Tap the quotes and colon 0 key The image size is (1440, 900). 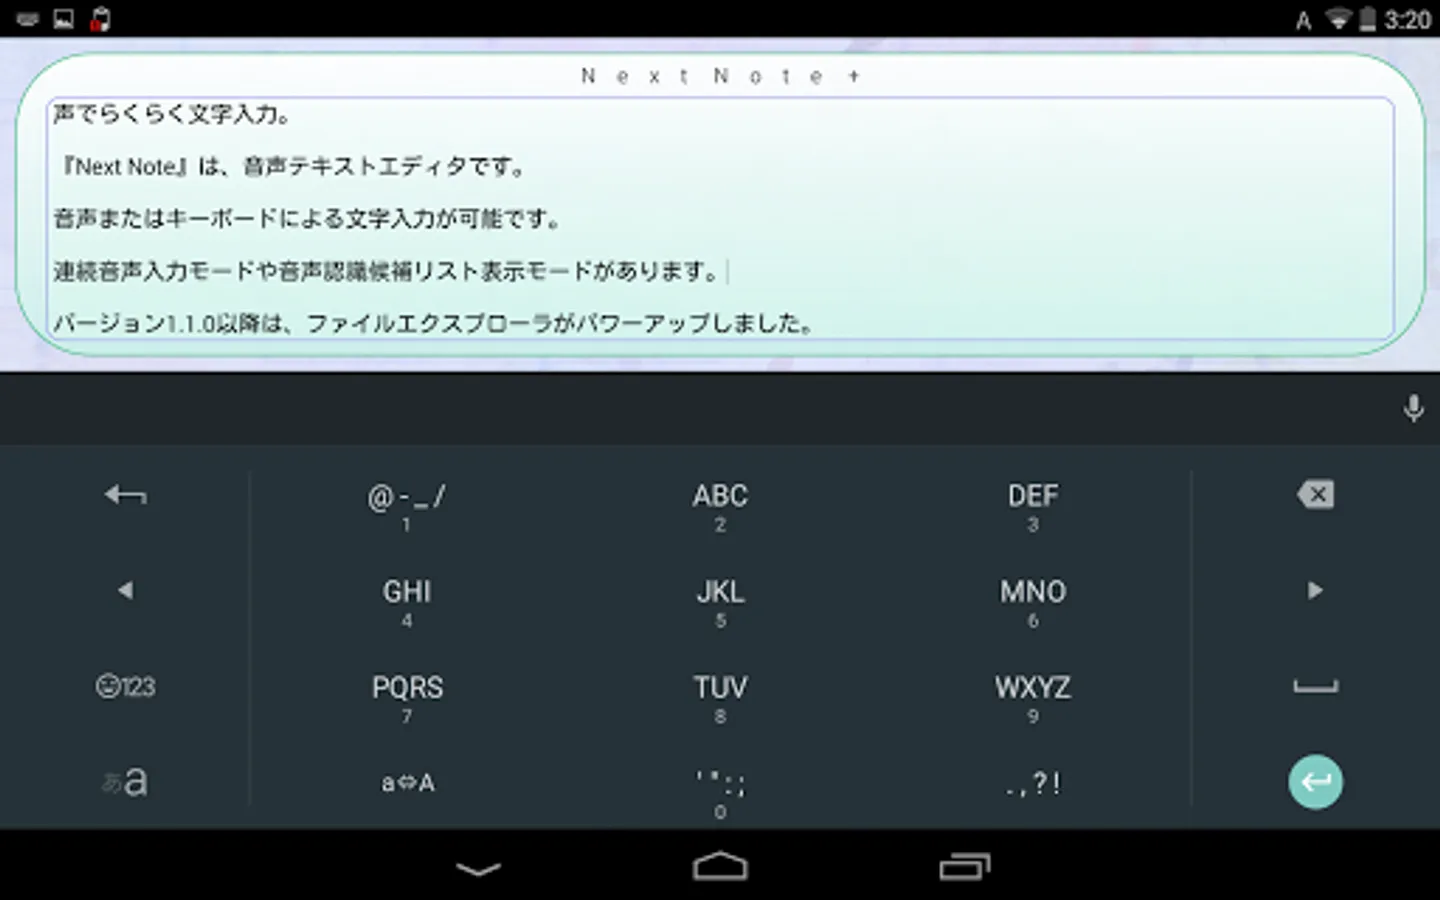(x=720, y=793)
